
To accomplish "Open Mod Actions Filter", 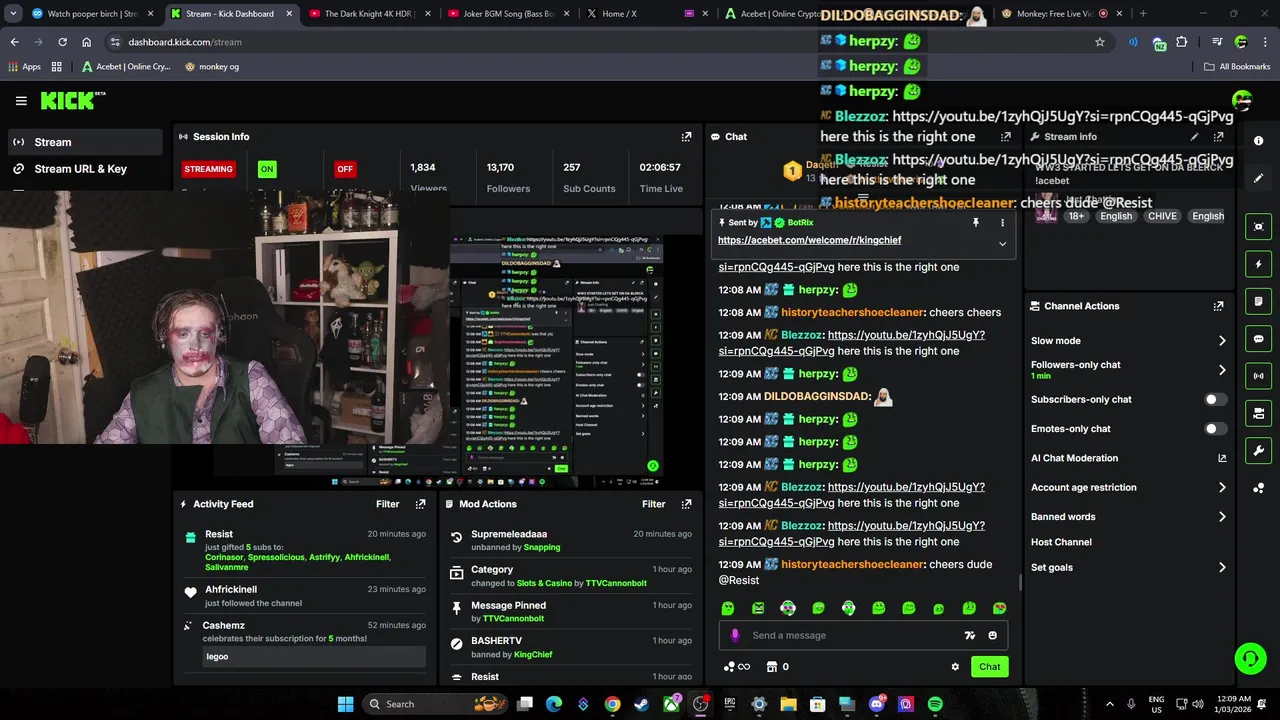I will click(653, 504).
